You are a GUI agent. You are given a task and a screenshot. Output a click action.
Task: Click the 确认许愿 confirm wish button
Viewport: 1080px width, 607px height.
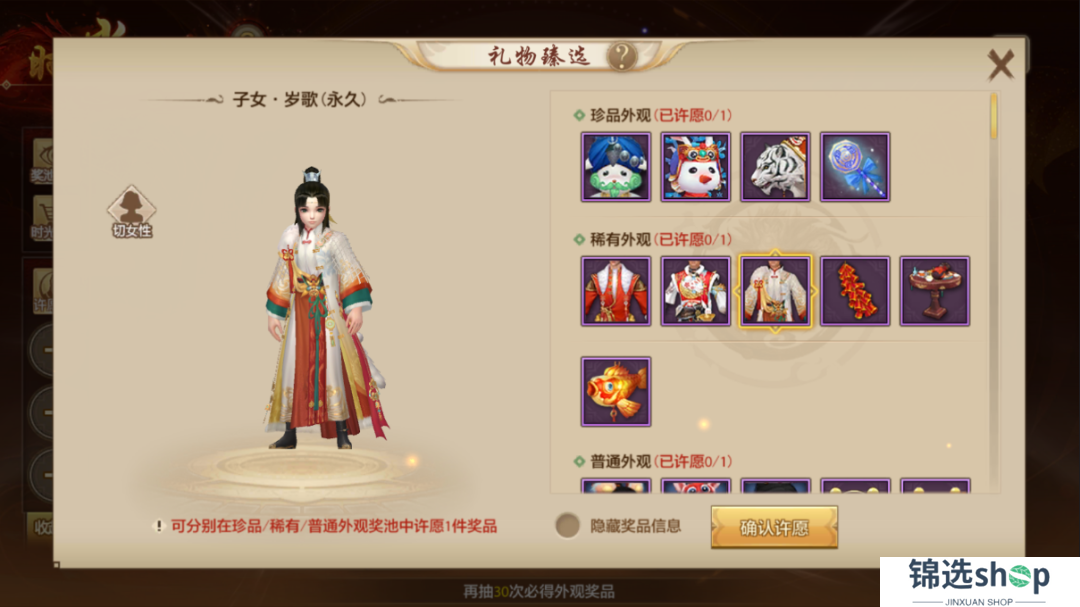(x=774, y=527)
